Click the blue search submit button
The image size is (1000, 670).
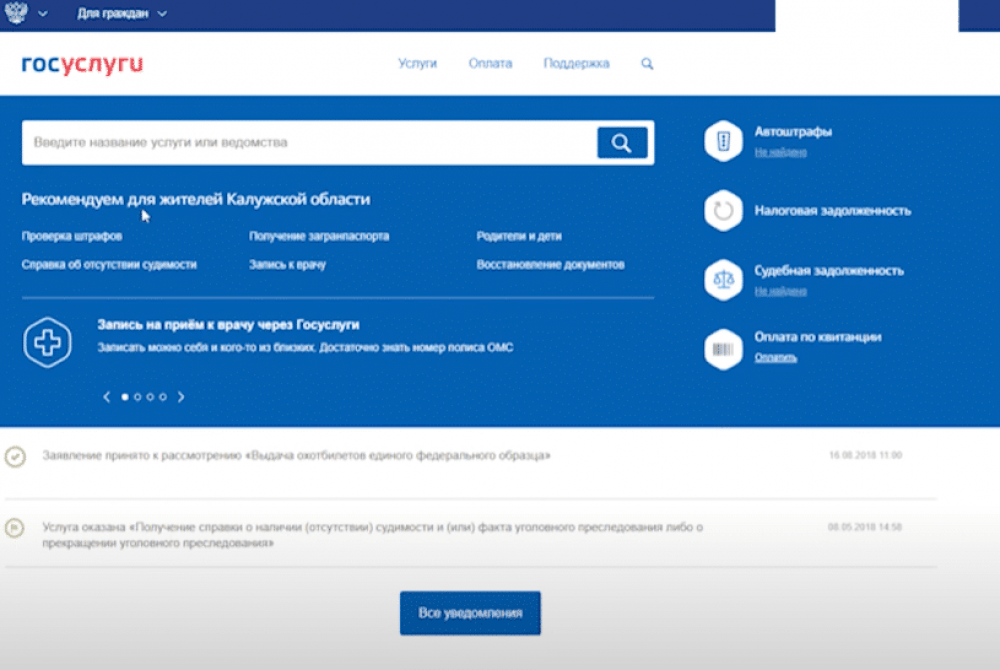622,143
